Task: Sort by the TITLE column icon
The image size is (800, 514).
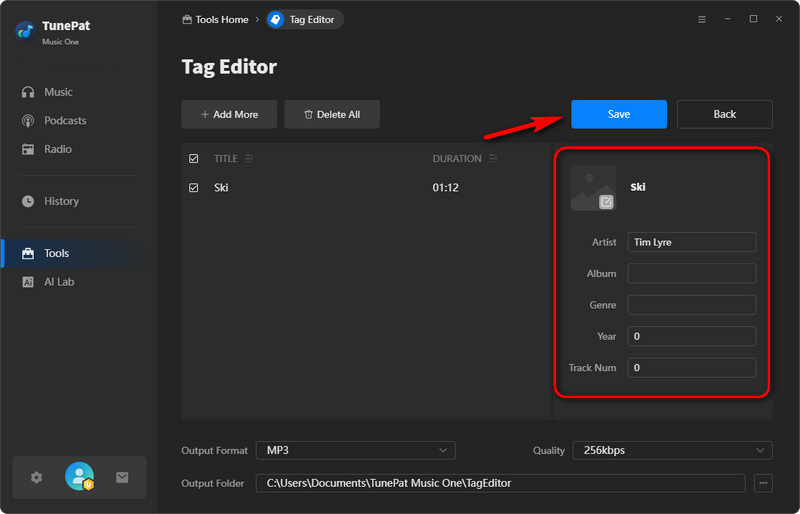Action: 248,159
